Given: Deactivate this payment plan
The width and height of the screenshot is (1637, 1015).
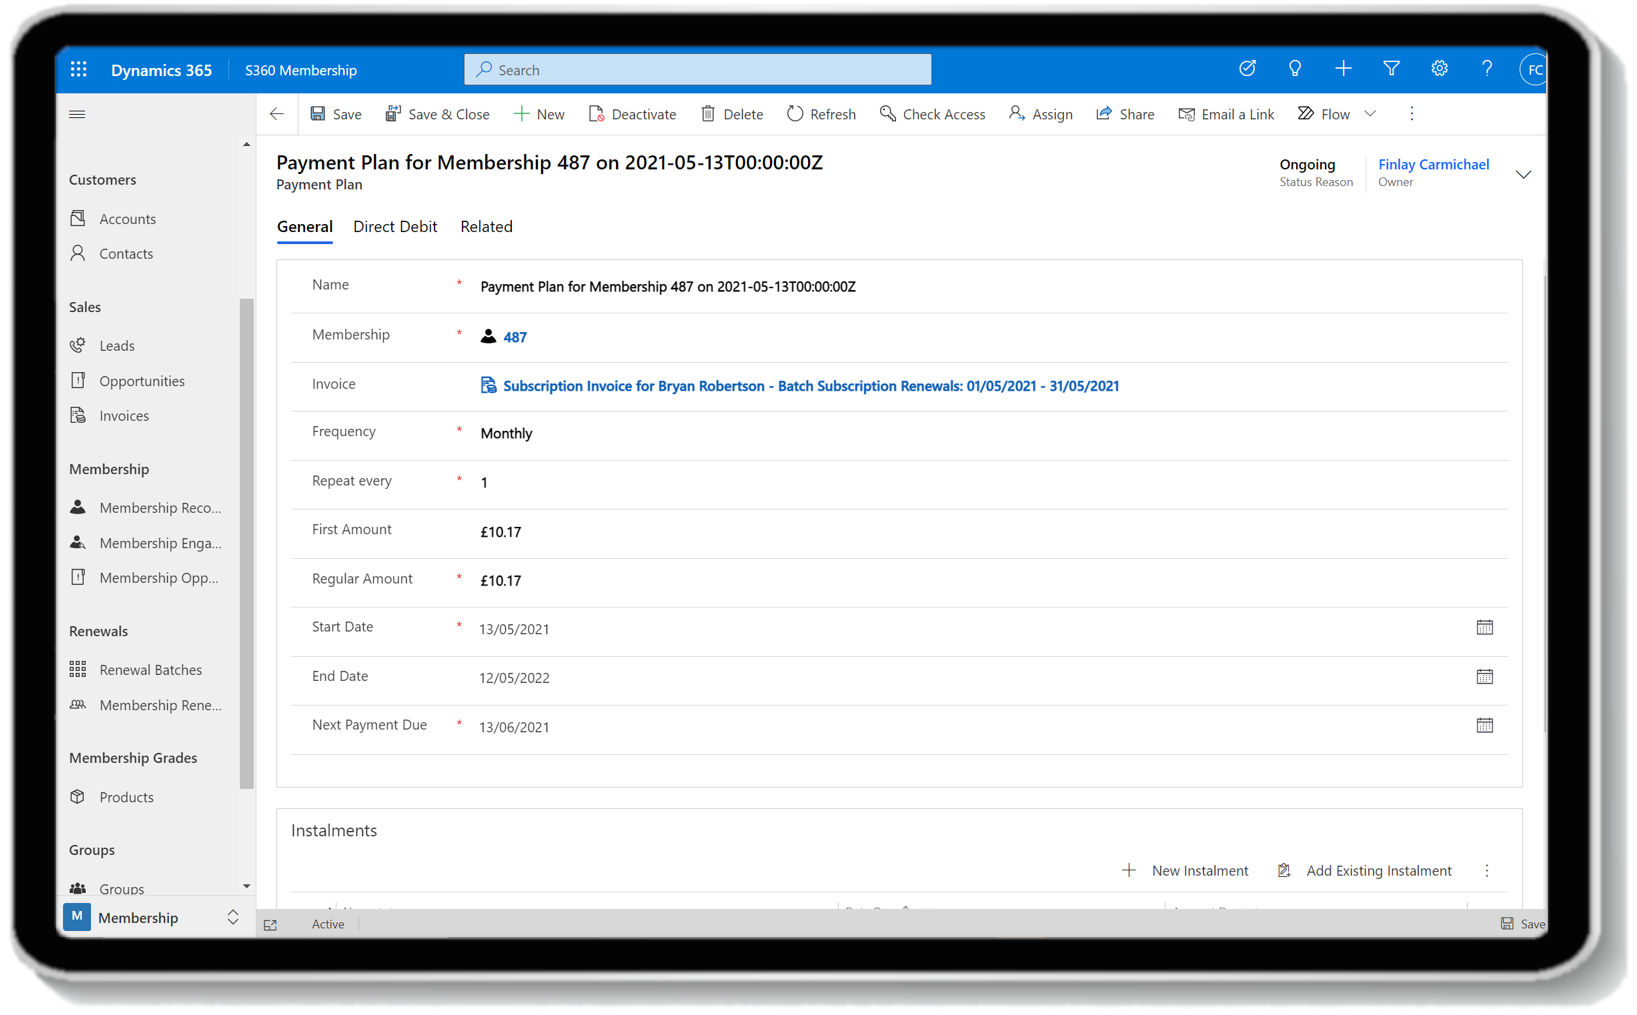Looking at the screenshot, I should click(632, 114).
